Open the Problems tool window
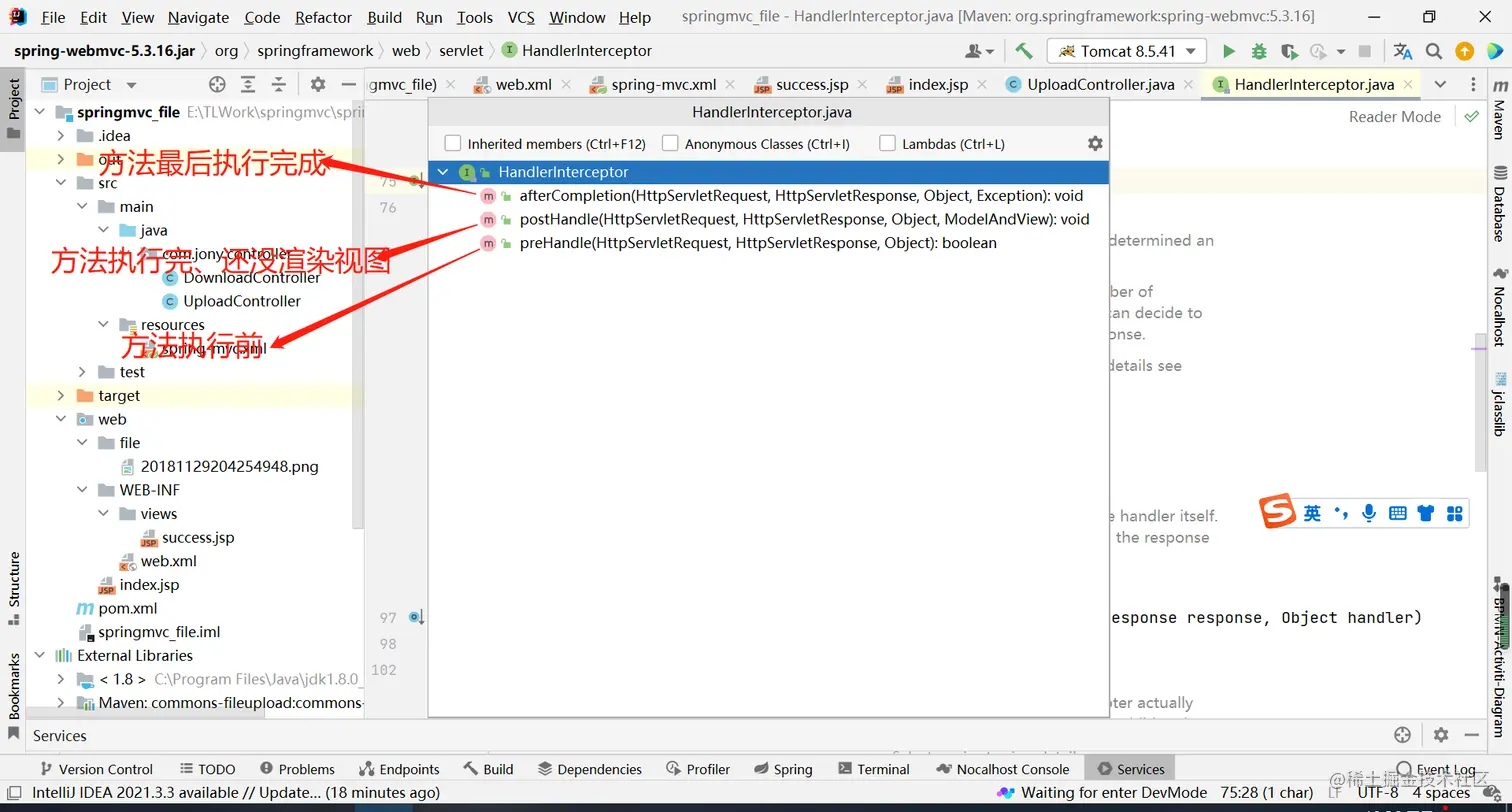The height and width of the screenshot is (812, 1512). (x=297, y=769)
